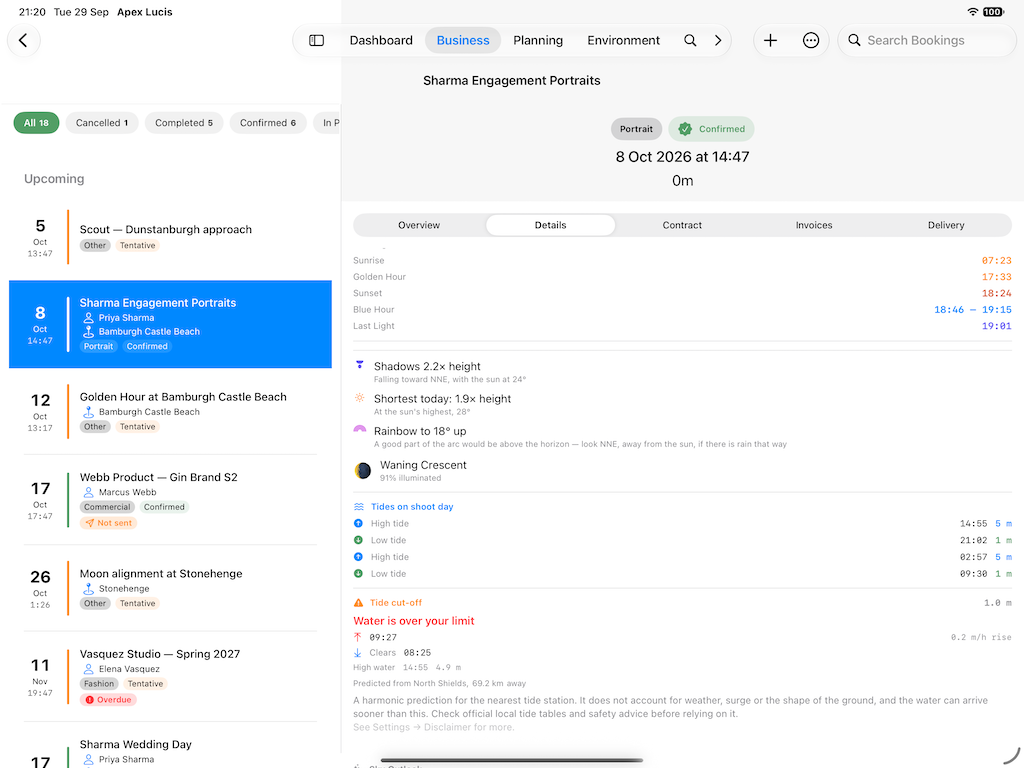Open Moon alignment at Stonehenge booking
Image resolution: width=1024 pixels, height=768 pixels.
170,588
